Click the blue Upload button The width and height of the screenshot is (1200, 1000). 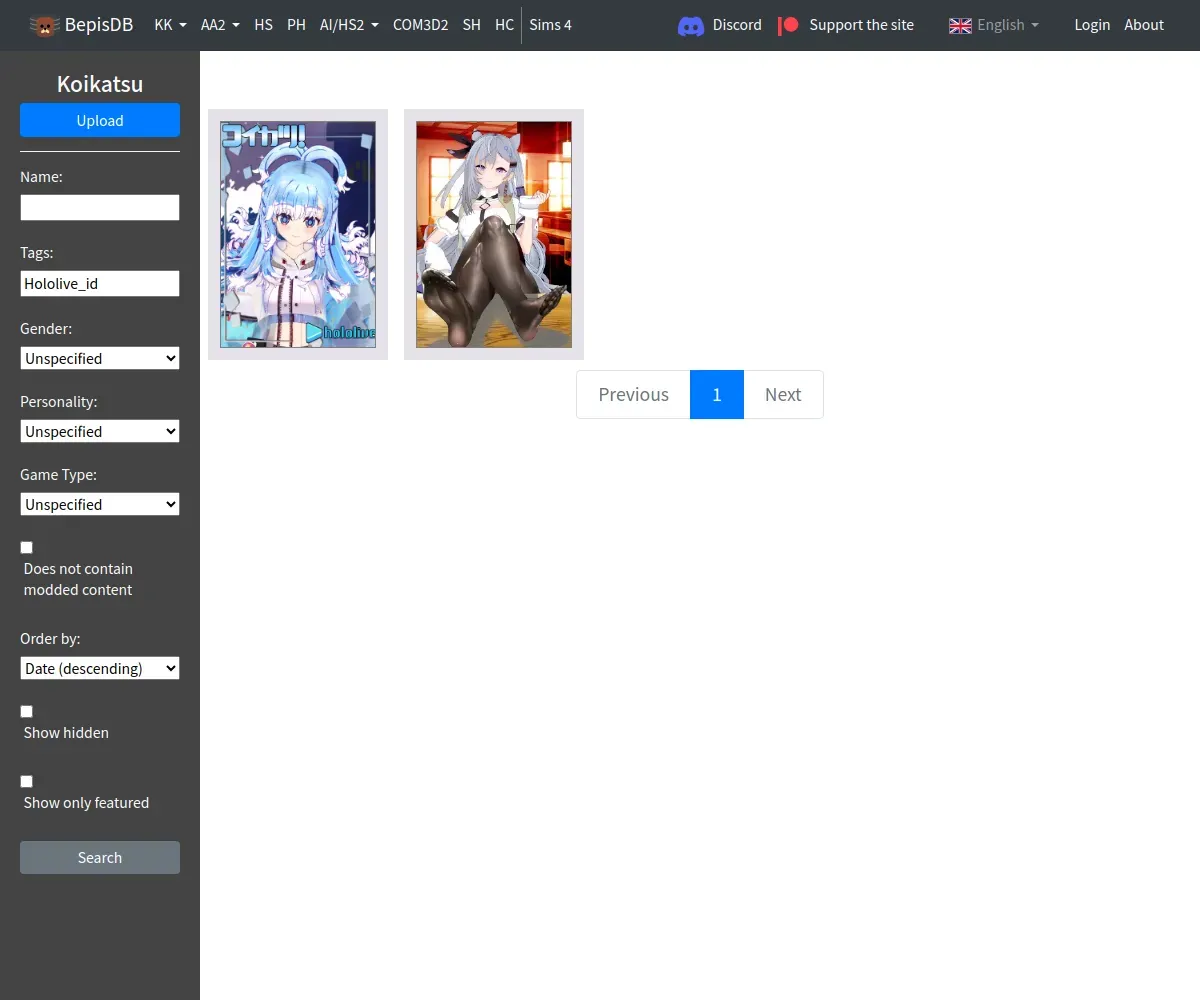coord(100,120)
